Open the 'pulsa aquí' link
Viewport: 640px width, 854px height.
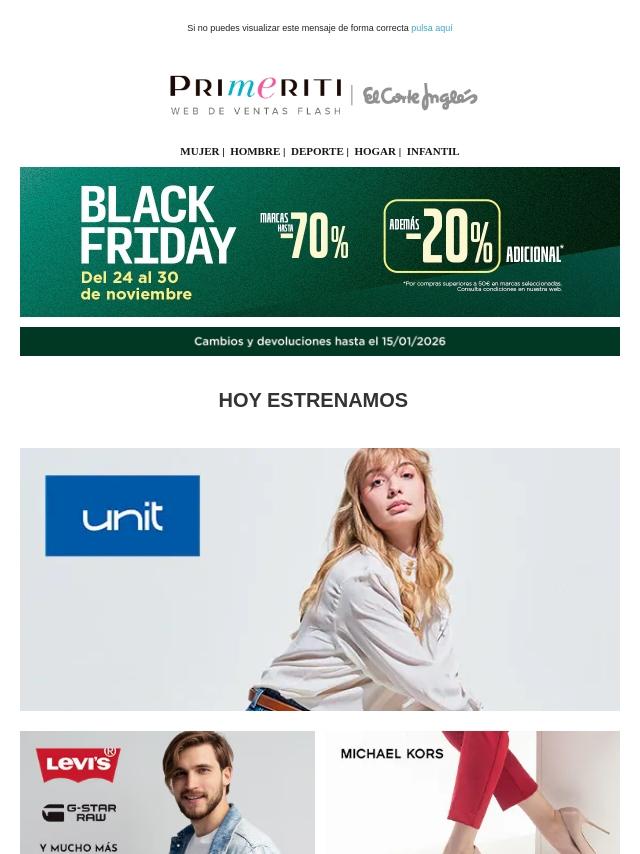coord(432,28)
